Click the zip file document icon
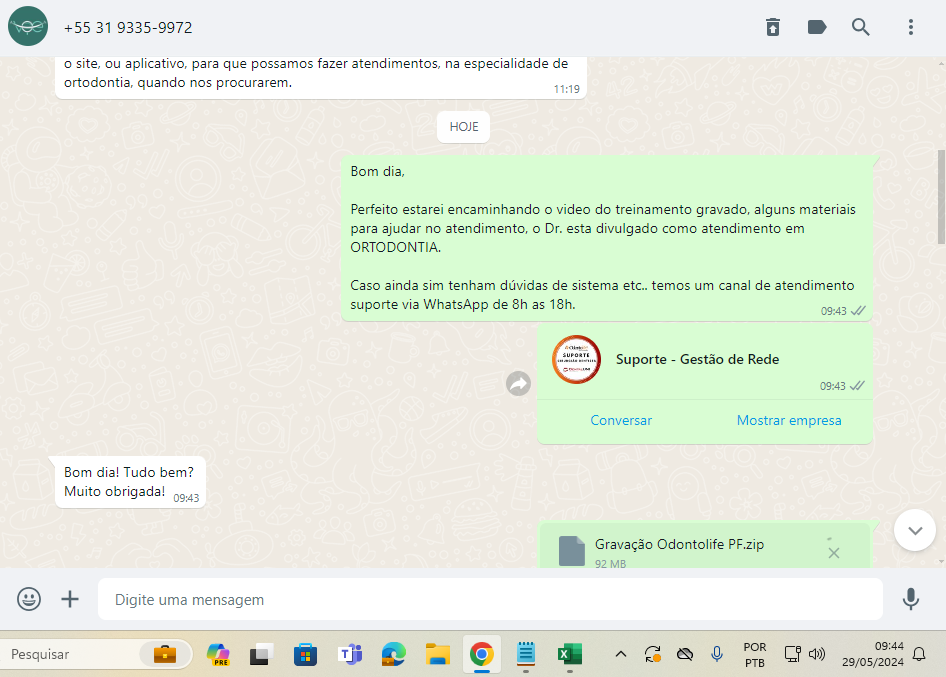Screen dimensions: 946x677 pos(571,551)
